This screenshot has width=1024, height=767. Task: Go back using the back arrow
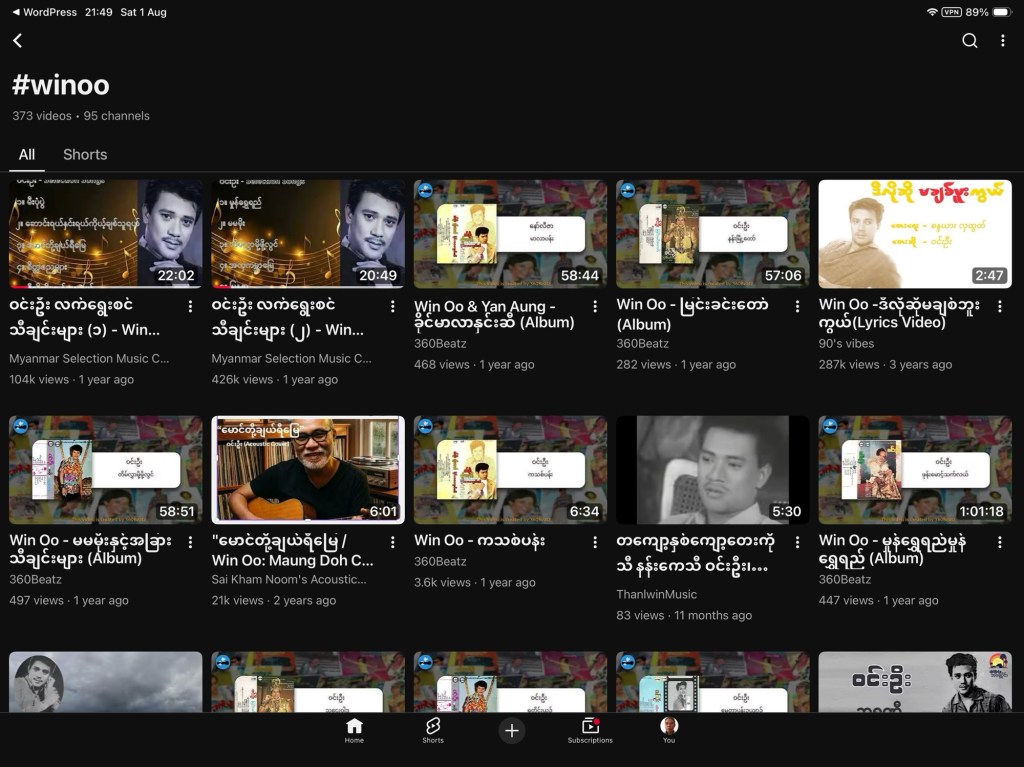(18, 41)
